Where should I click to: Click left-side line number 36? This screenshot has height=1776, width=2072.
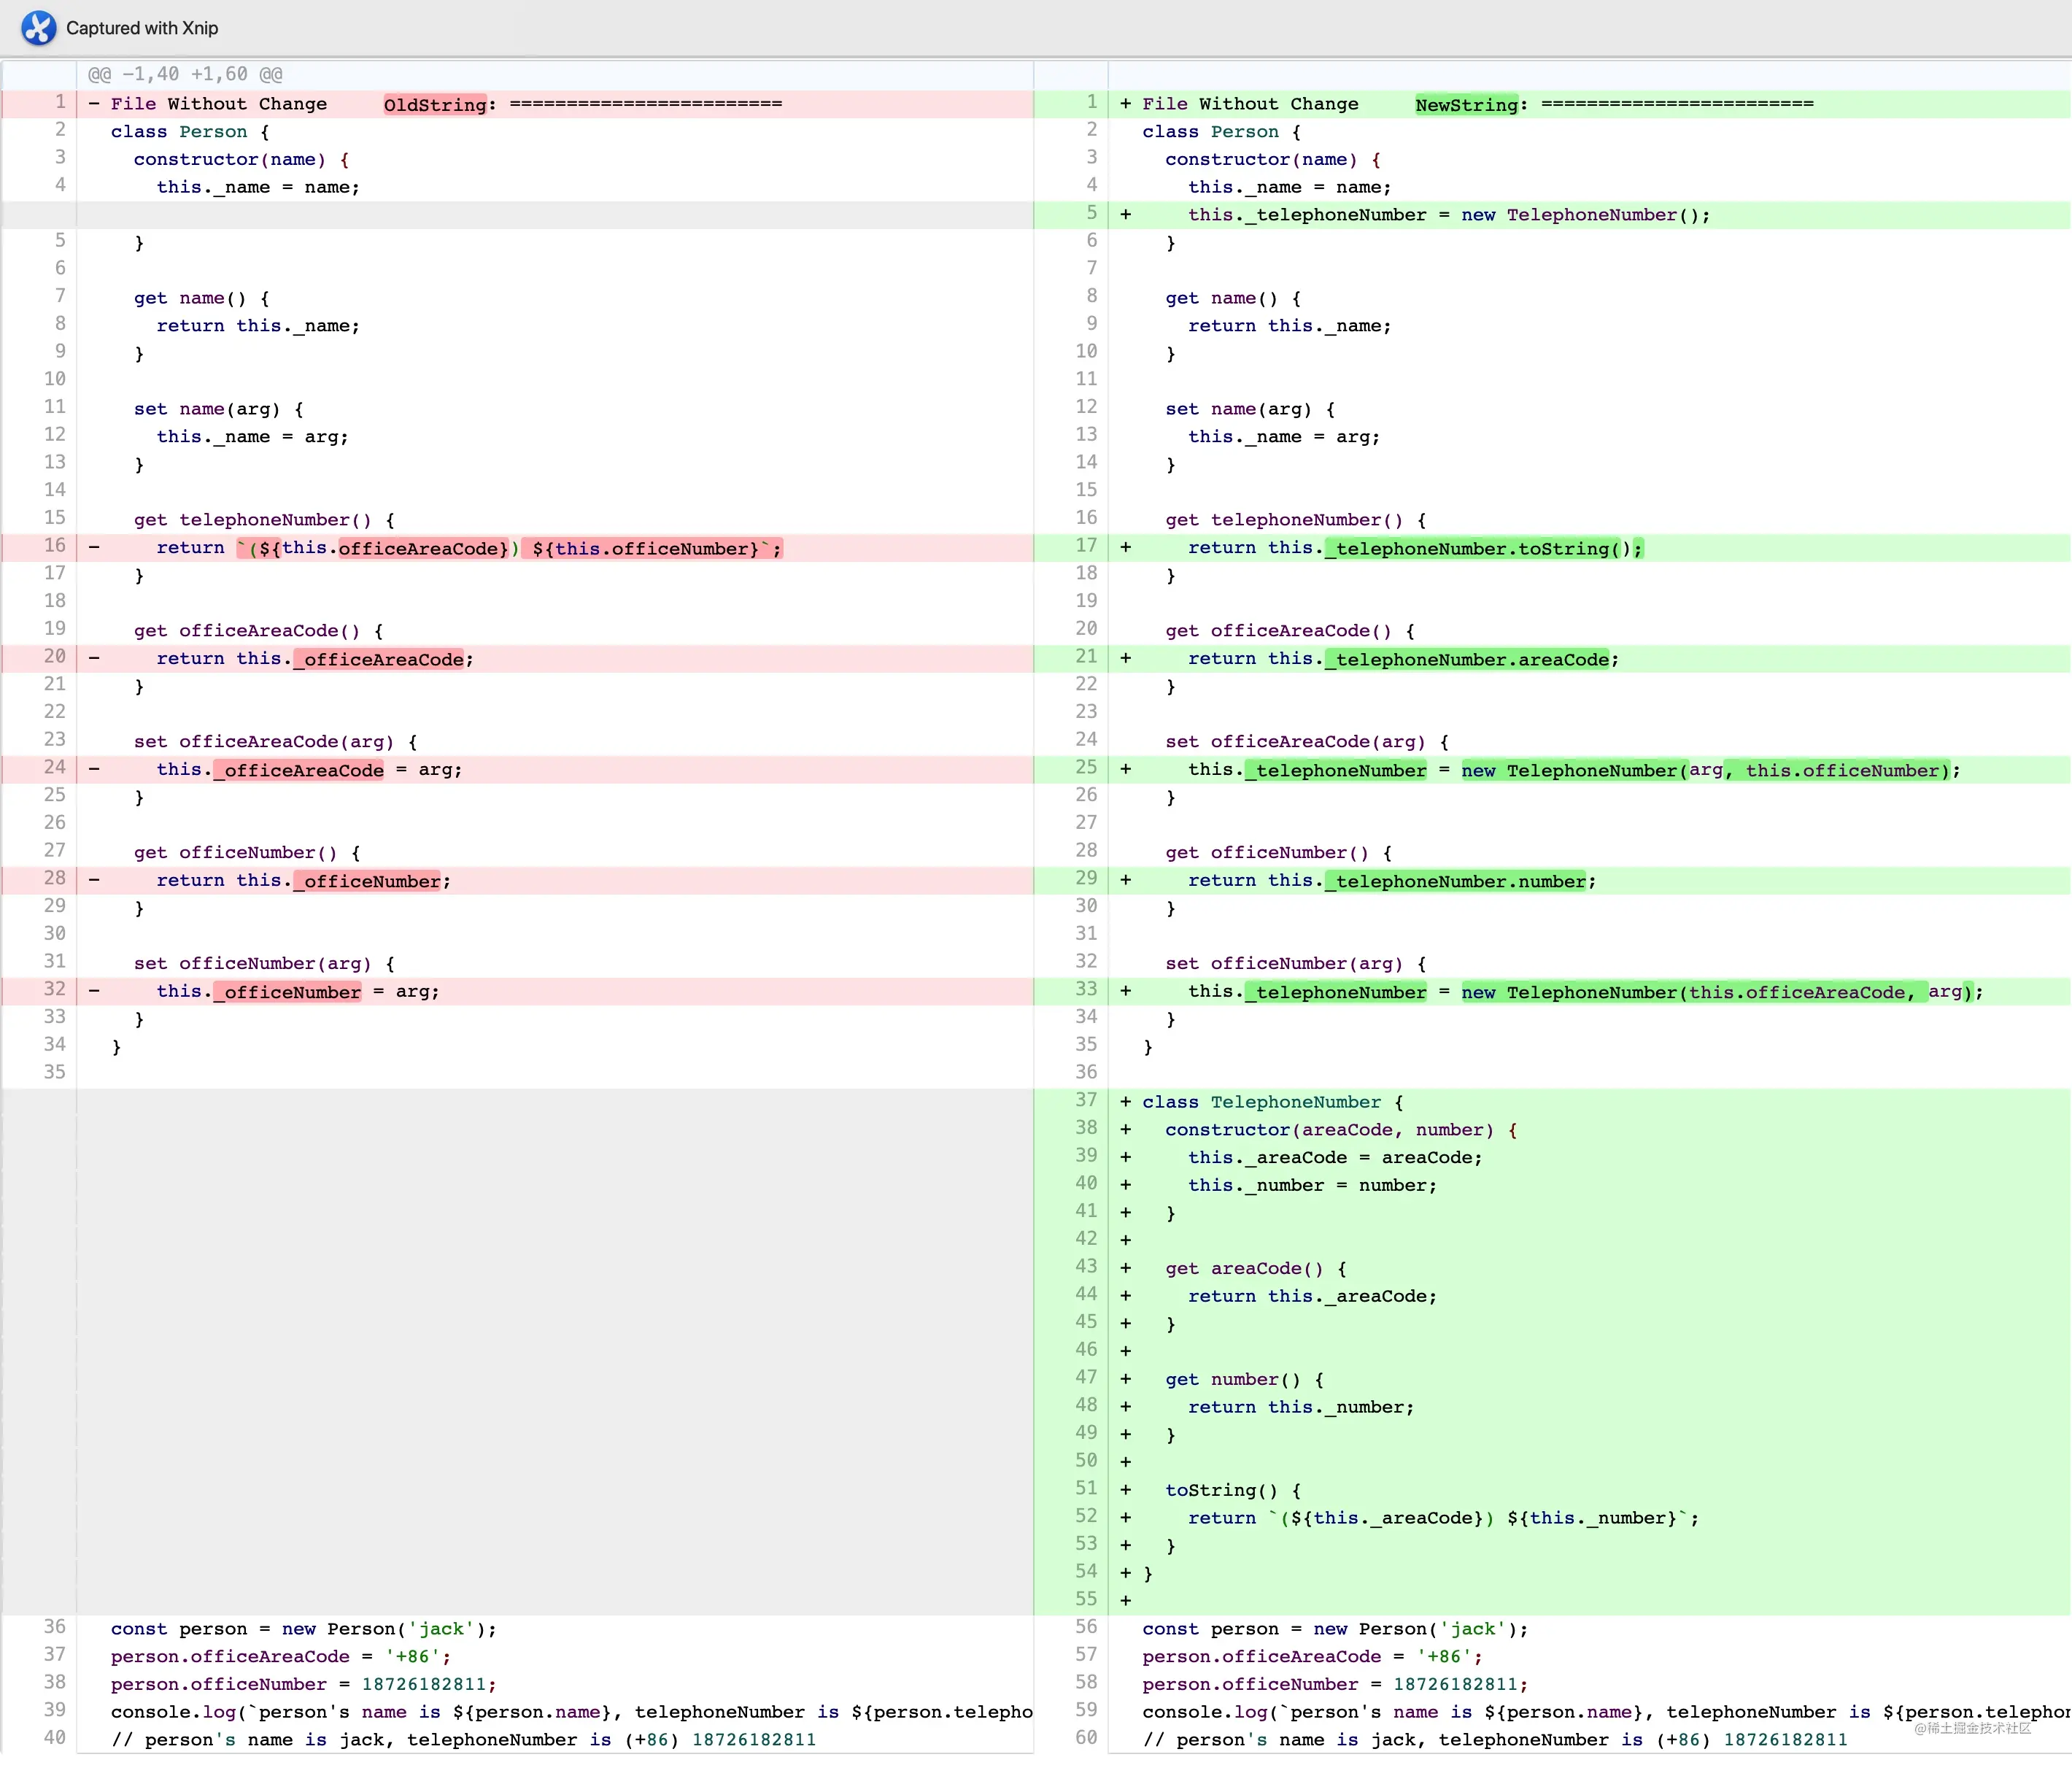54,1627
